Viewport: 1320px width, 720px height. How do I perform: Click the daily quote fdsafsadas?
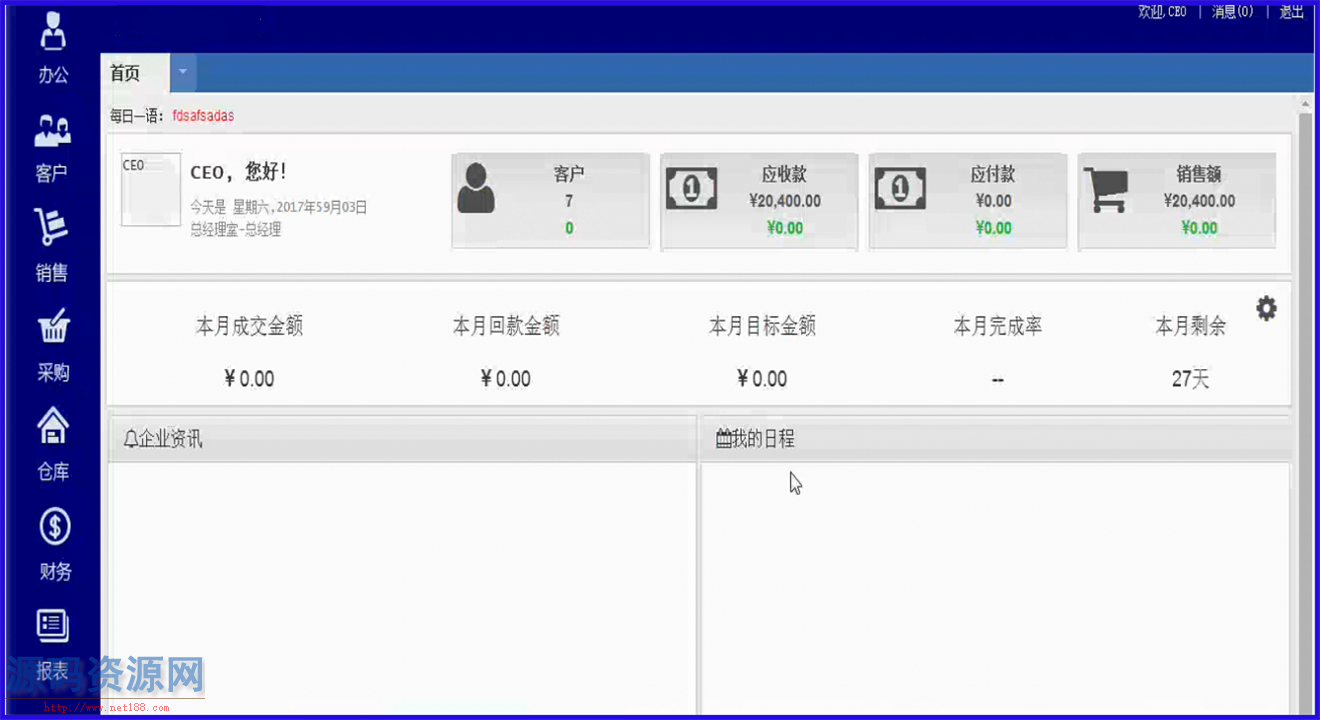click(x=203, y=116)
